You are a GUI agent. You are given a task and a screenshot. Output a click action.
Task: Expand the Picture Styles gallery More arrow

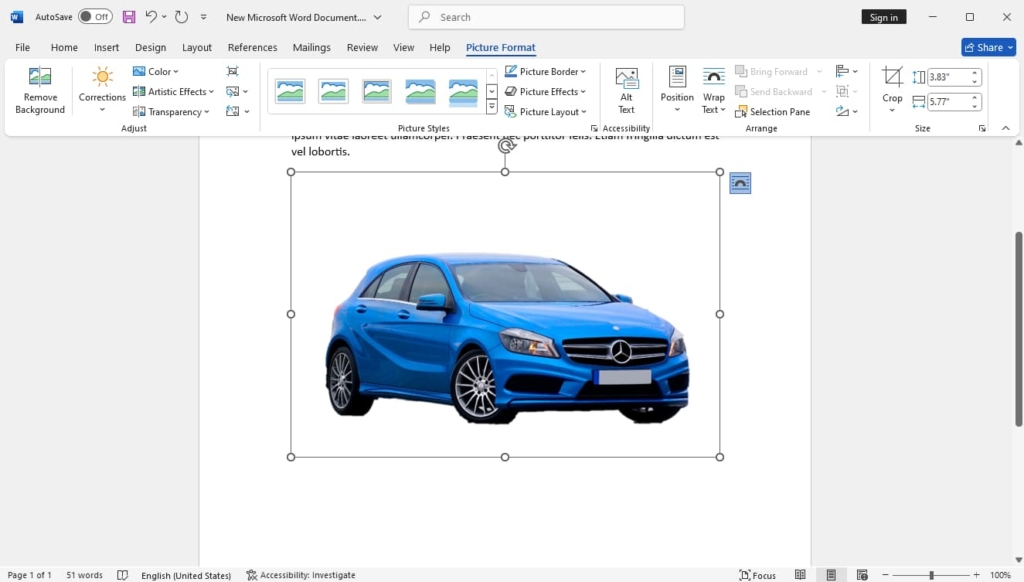pos(492,107)
